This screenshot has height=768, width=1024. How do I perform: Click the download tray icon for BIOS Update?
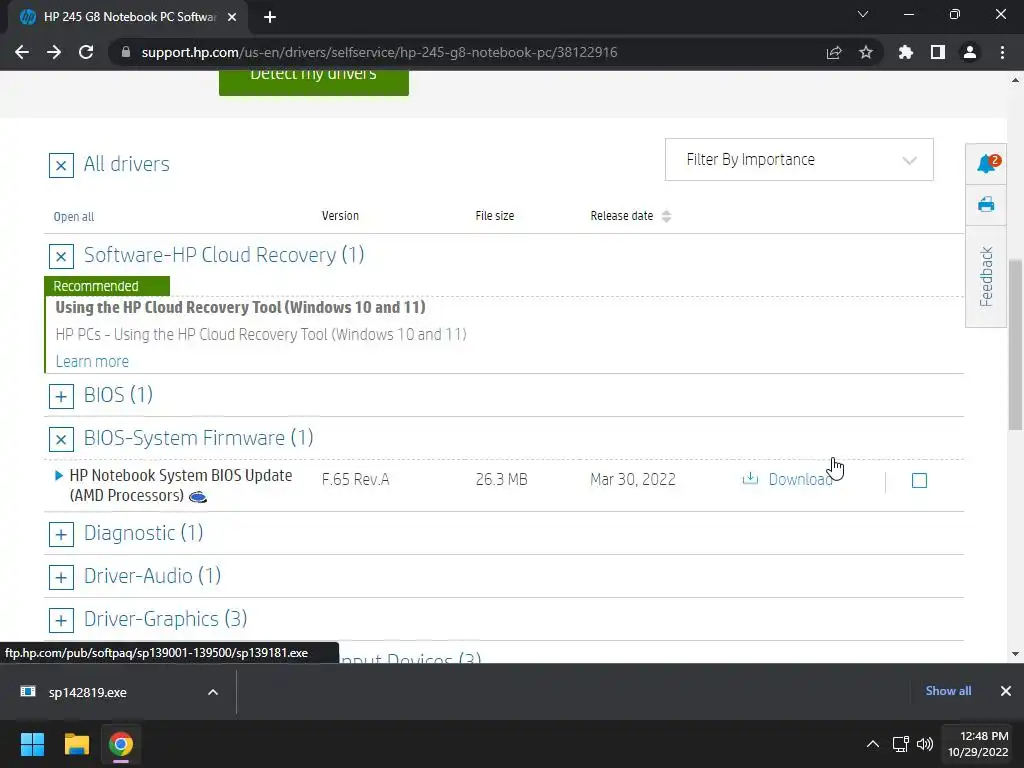(750, 479)
